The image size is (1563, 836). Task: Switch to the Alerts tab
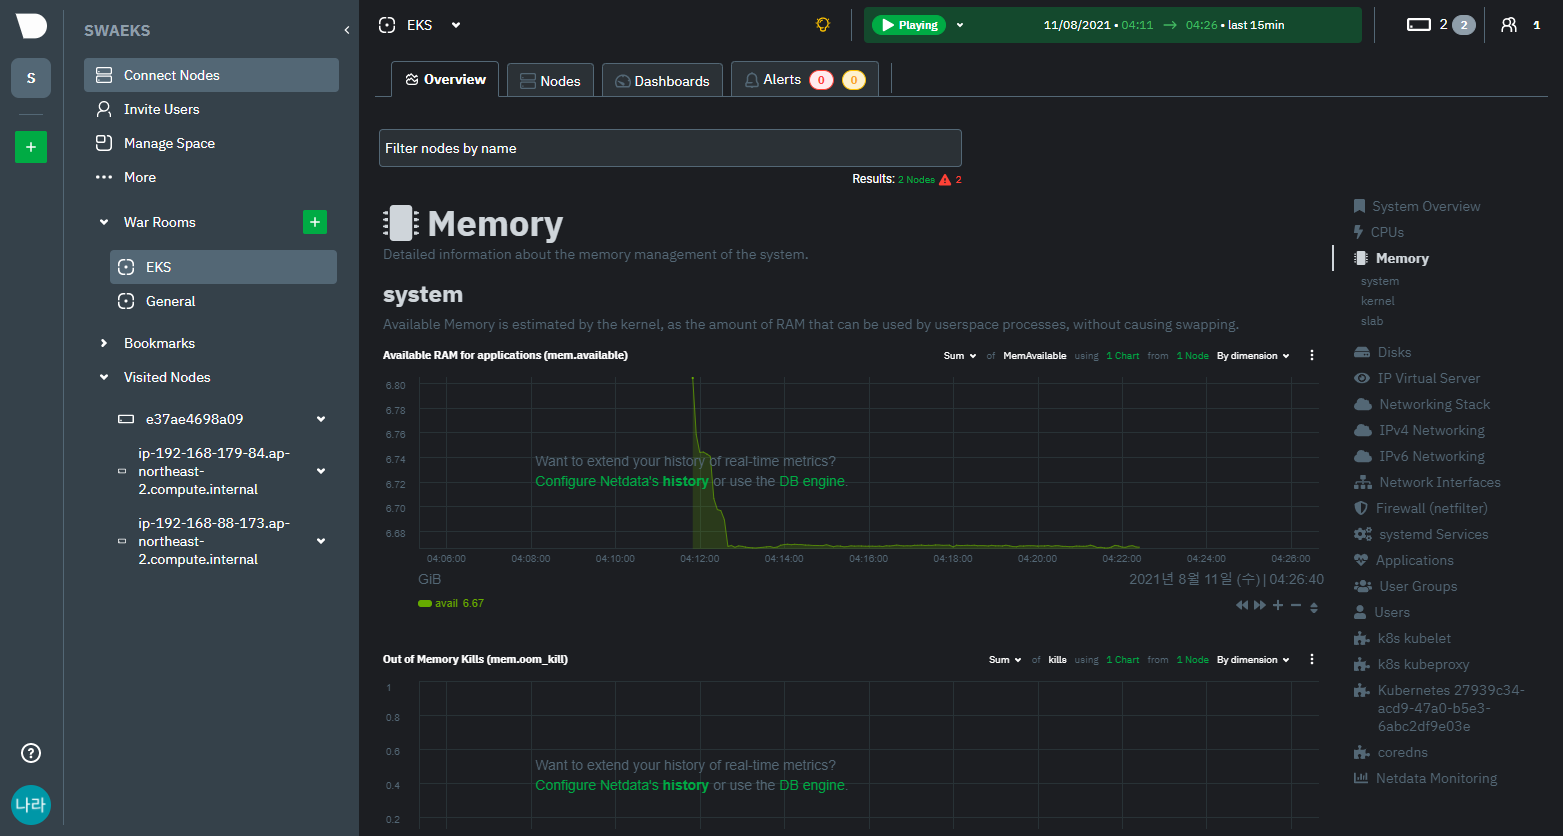coord(805,80)
